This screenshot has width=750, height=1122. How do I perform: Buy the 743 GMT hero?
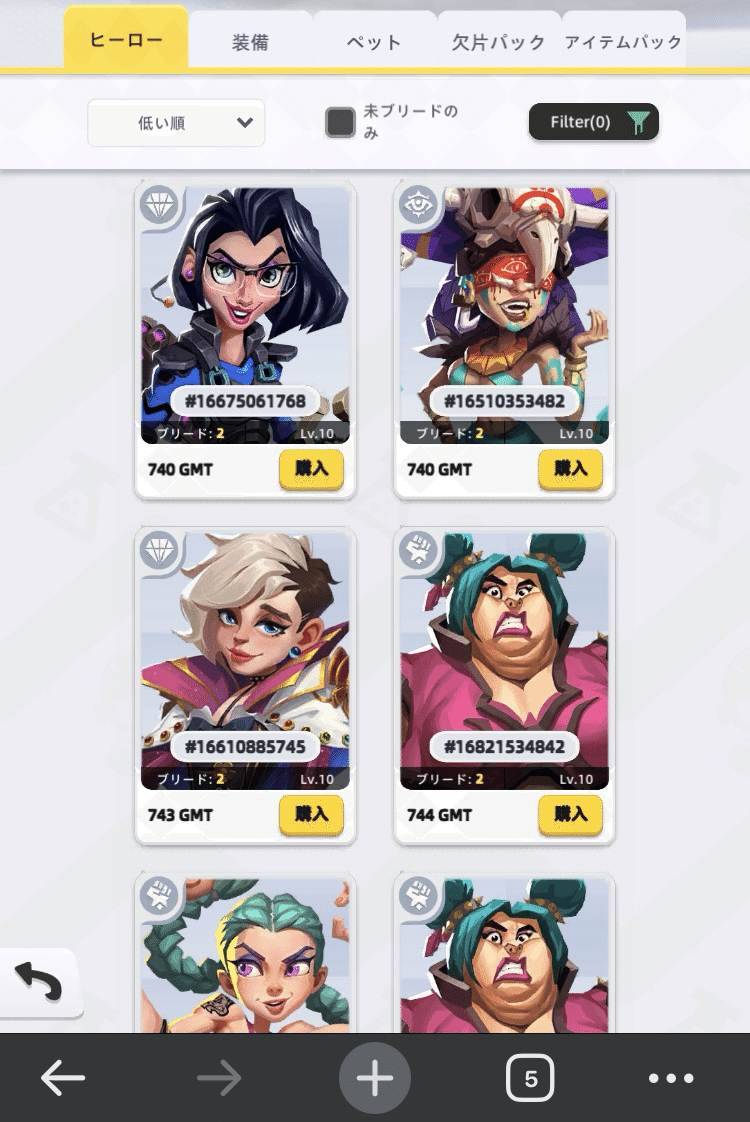[311, 814]
